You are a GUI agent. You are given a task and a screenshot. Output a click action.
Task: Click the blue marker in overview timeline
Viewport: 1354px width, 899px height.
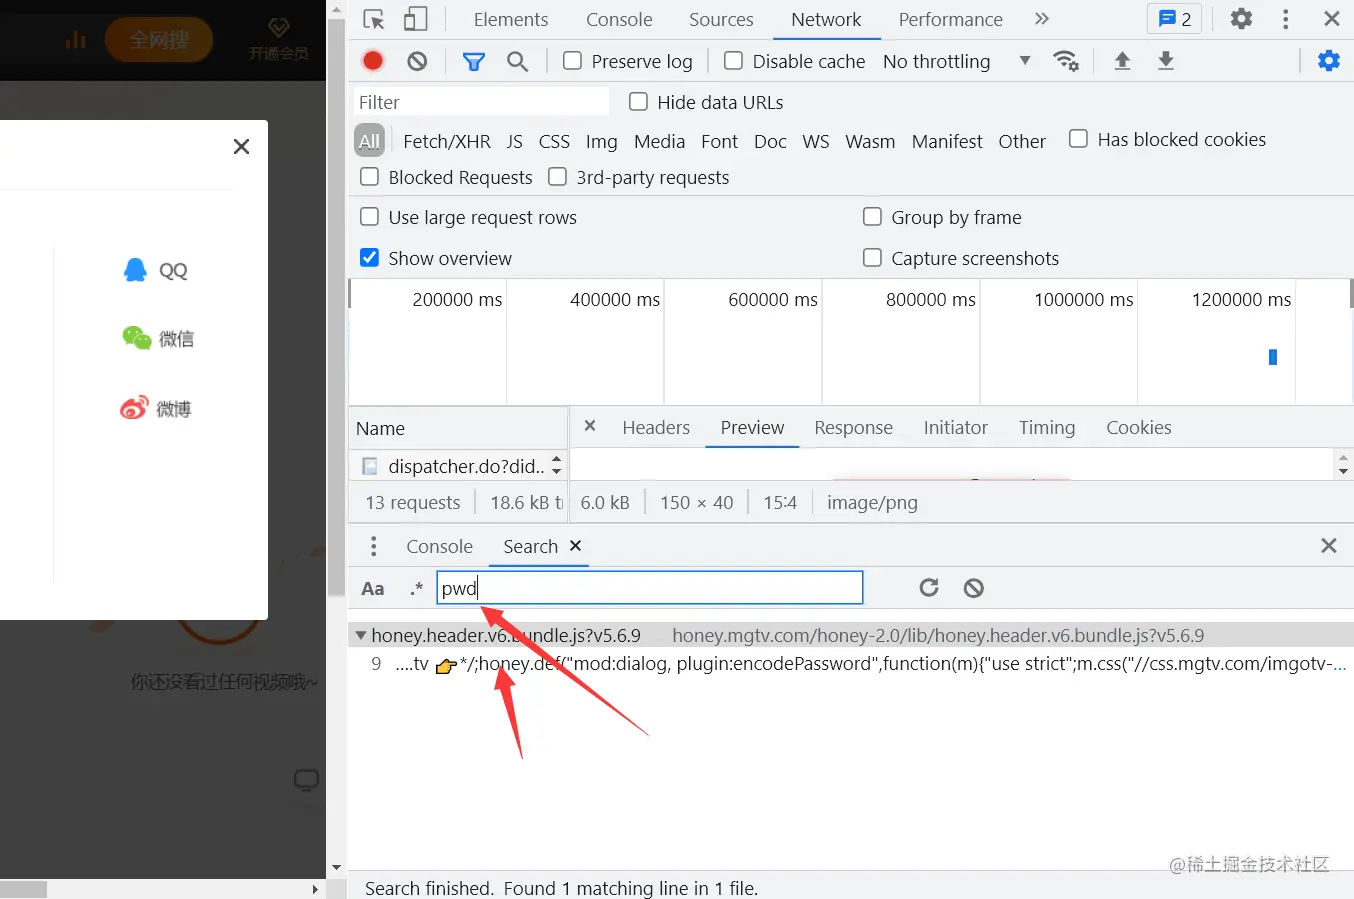(1273, 357)
